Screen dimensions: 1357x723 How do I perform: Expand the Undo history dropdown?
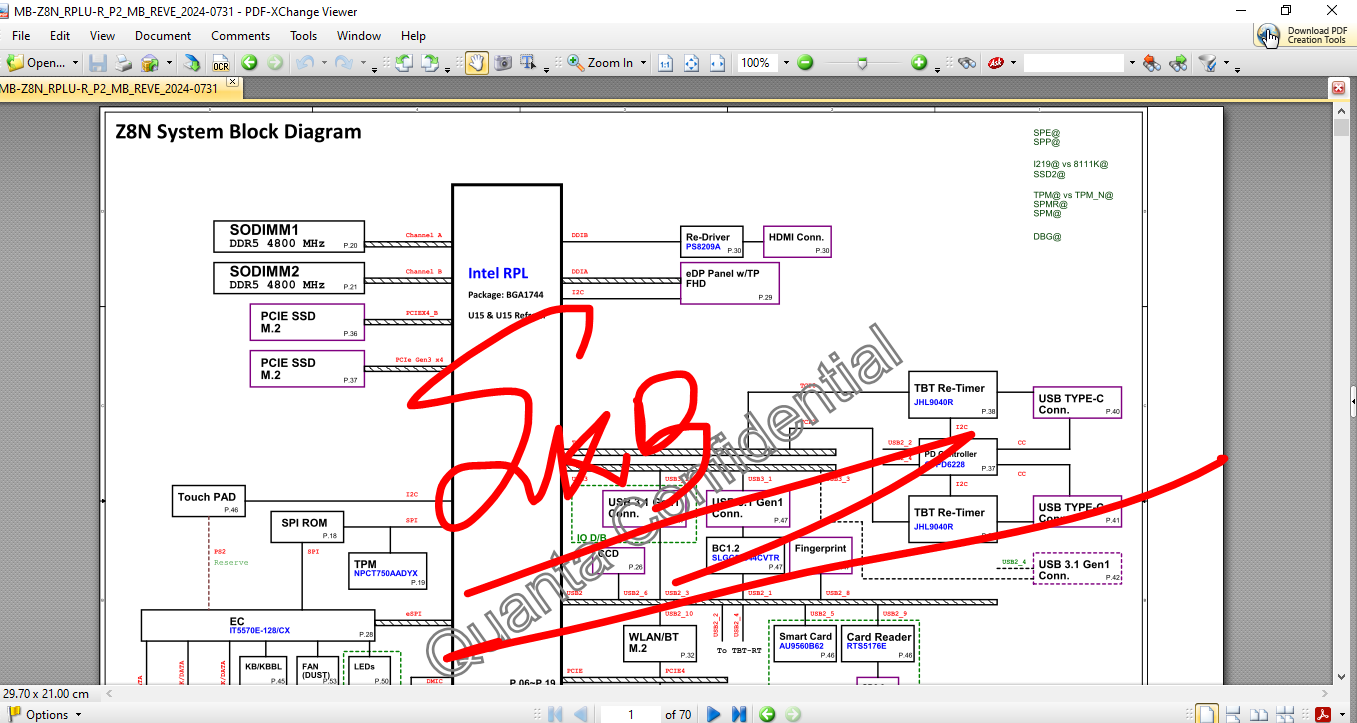coord(322,63)
